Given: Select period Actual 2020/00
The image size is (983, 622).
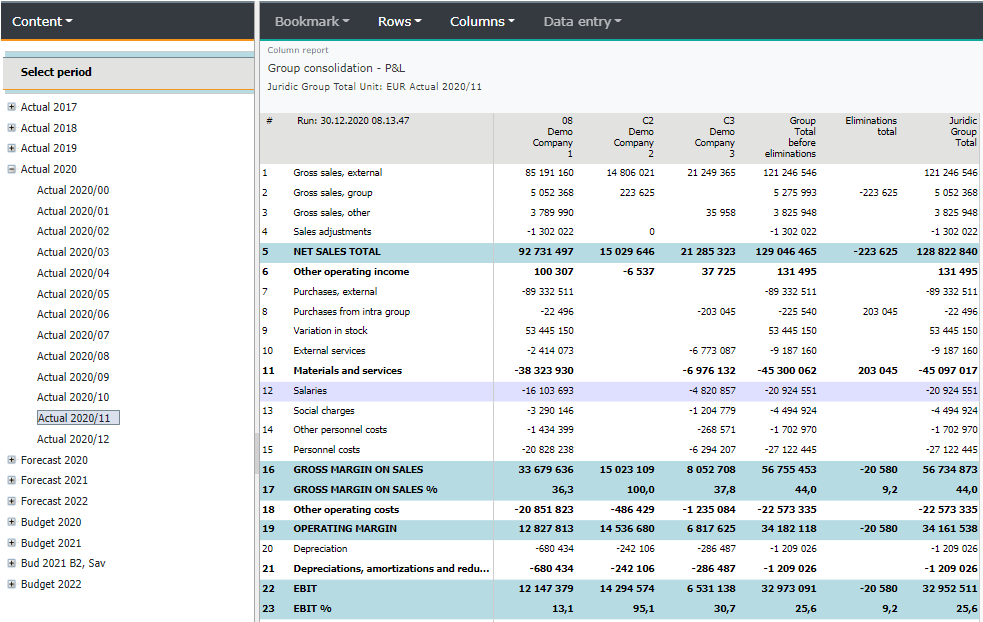Looking at the screenshot, I should (x=73, y=190).
